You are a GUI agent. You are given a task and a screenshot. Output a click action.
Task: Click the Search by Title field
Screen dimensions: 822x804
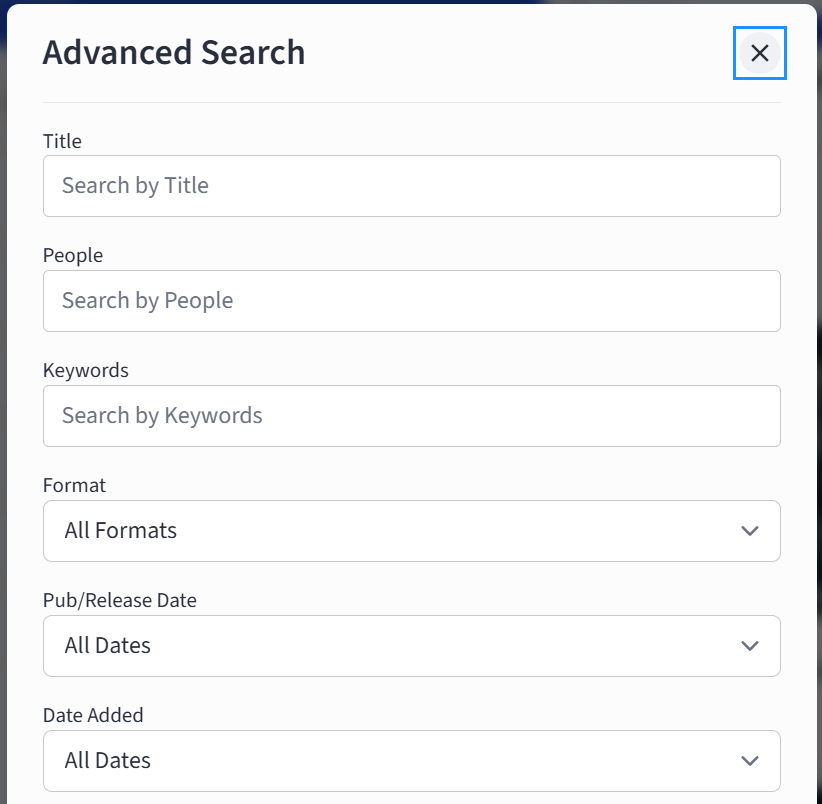tap(412, 186)
